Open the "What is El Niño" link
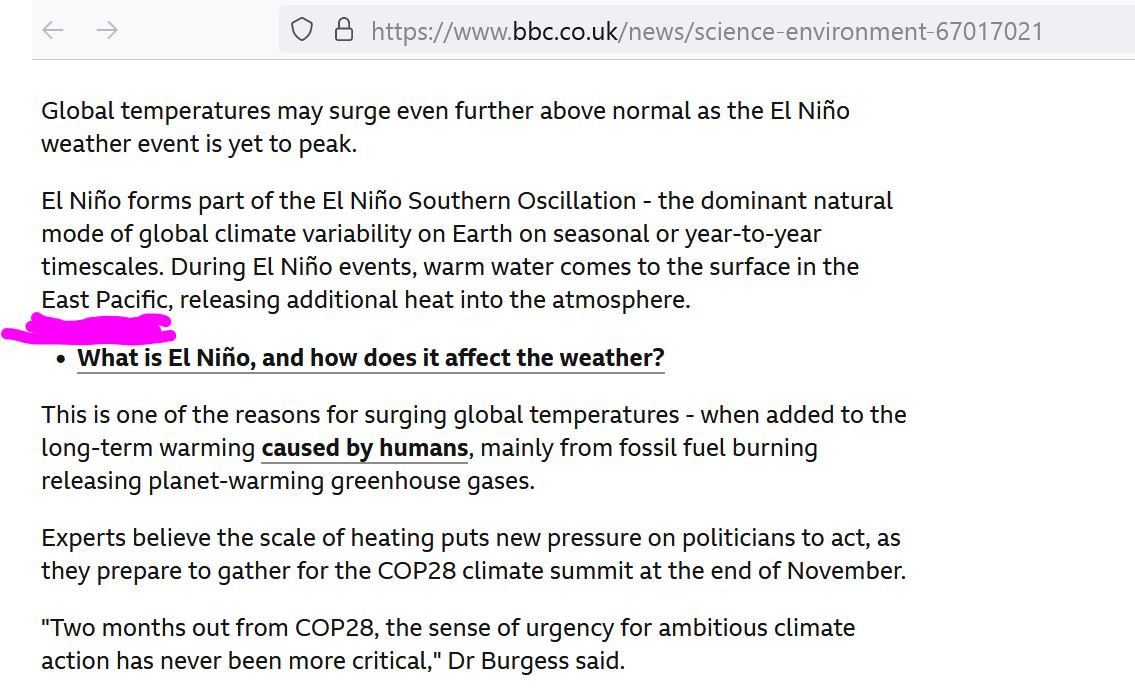Screen dimensions: 1135x688 pos(370,358)
